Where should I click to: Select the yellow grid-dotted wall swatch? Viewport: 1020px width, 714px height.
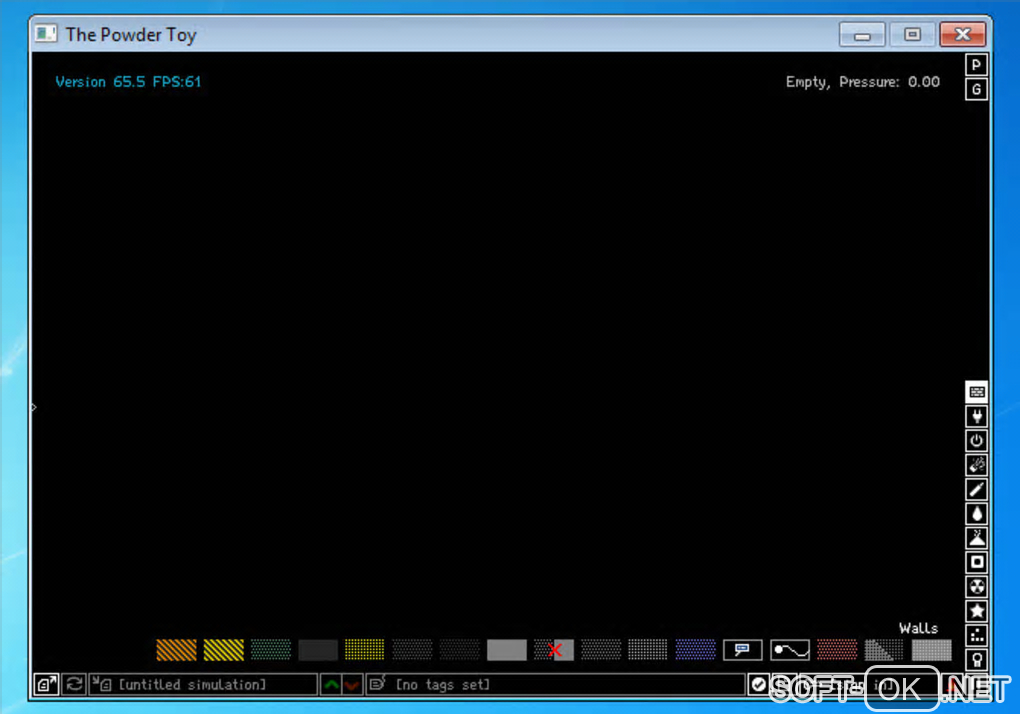tap(364, 650)
